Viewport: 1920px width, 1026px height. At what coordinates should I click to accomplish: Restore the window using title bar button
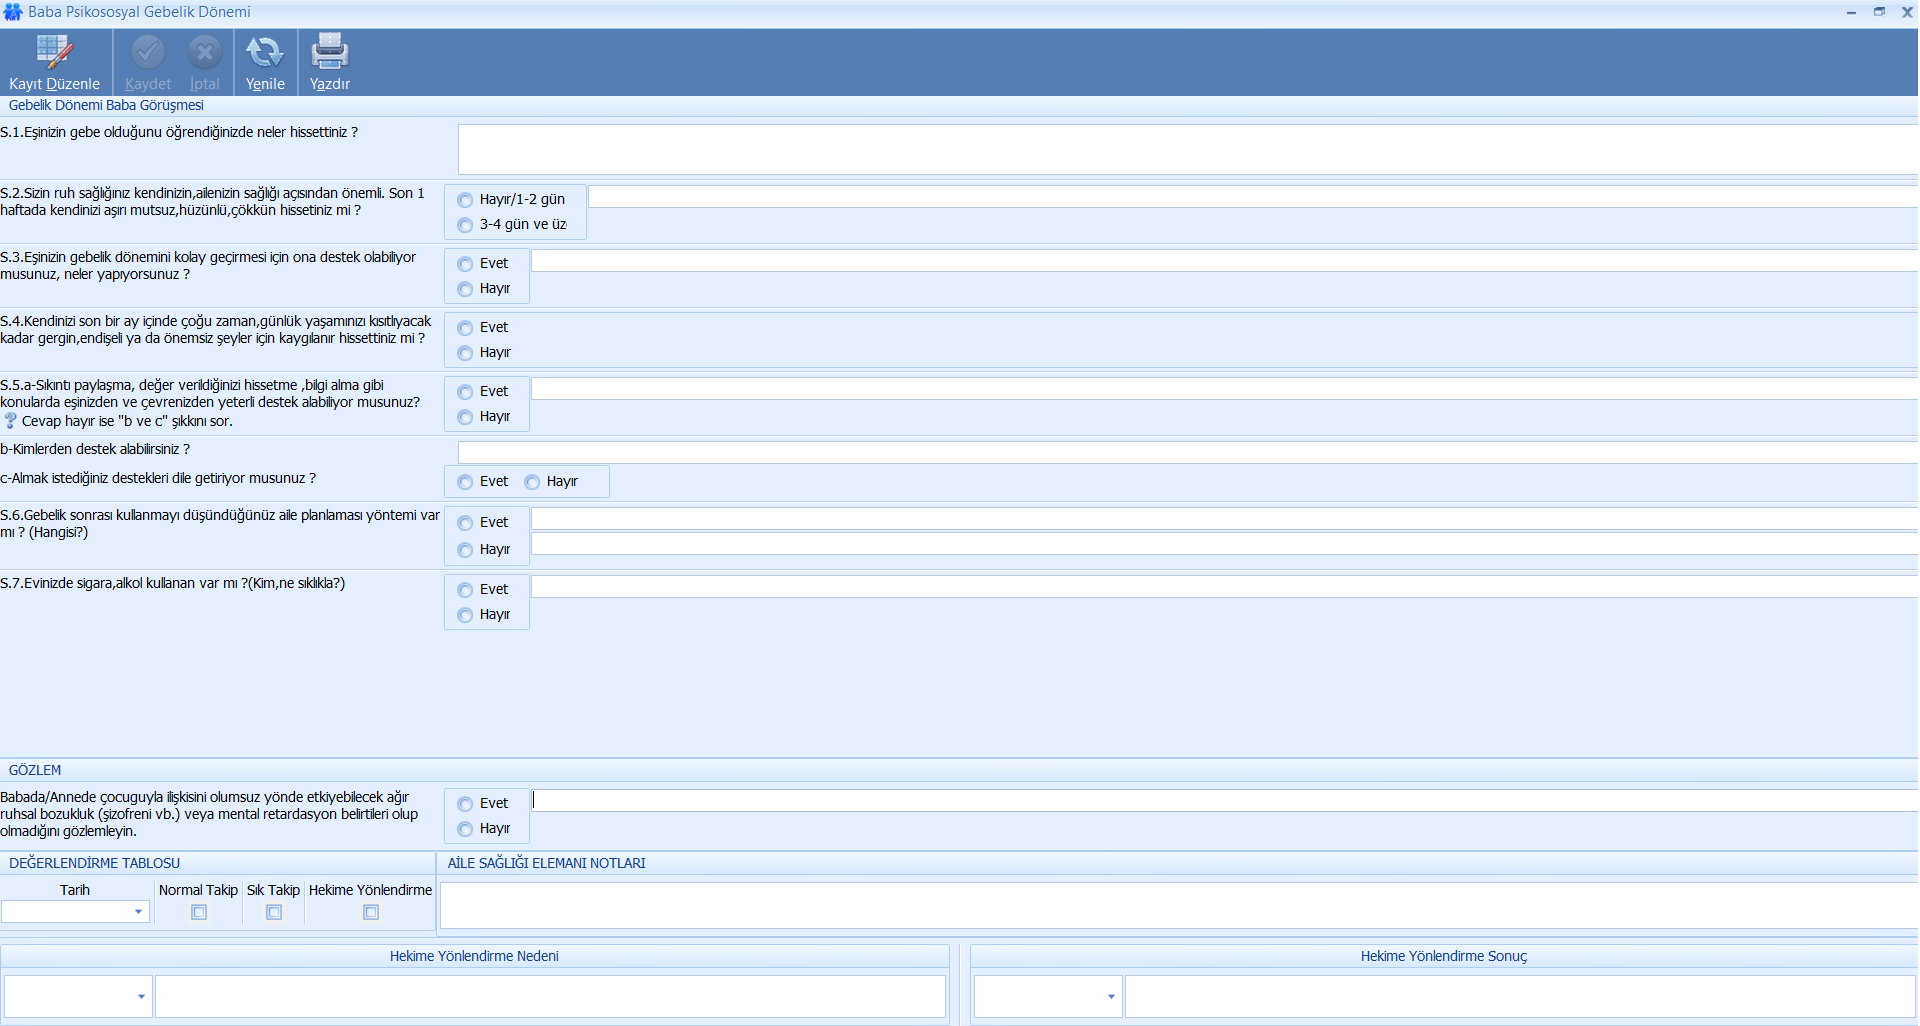1879,12
